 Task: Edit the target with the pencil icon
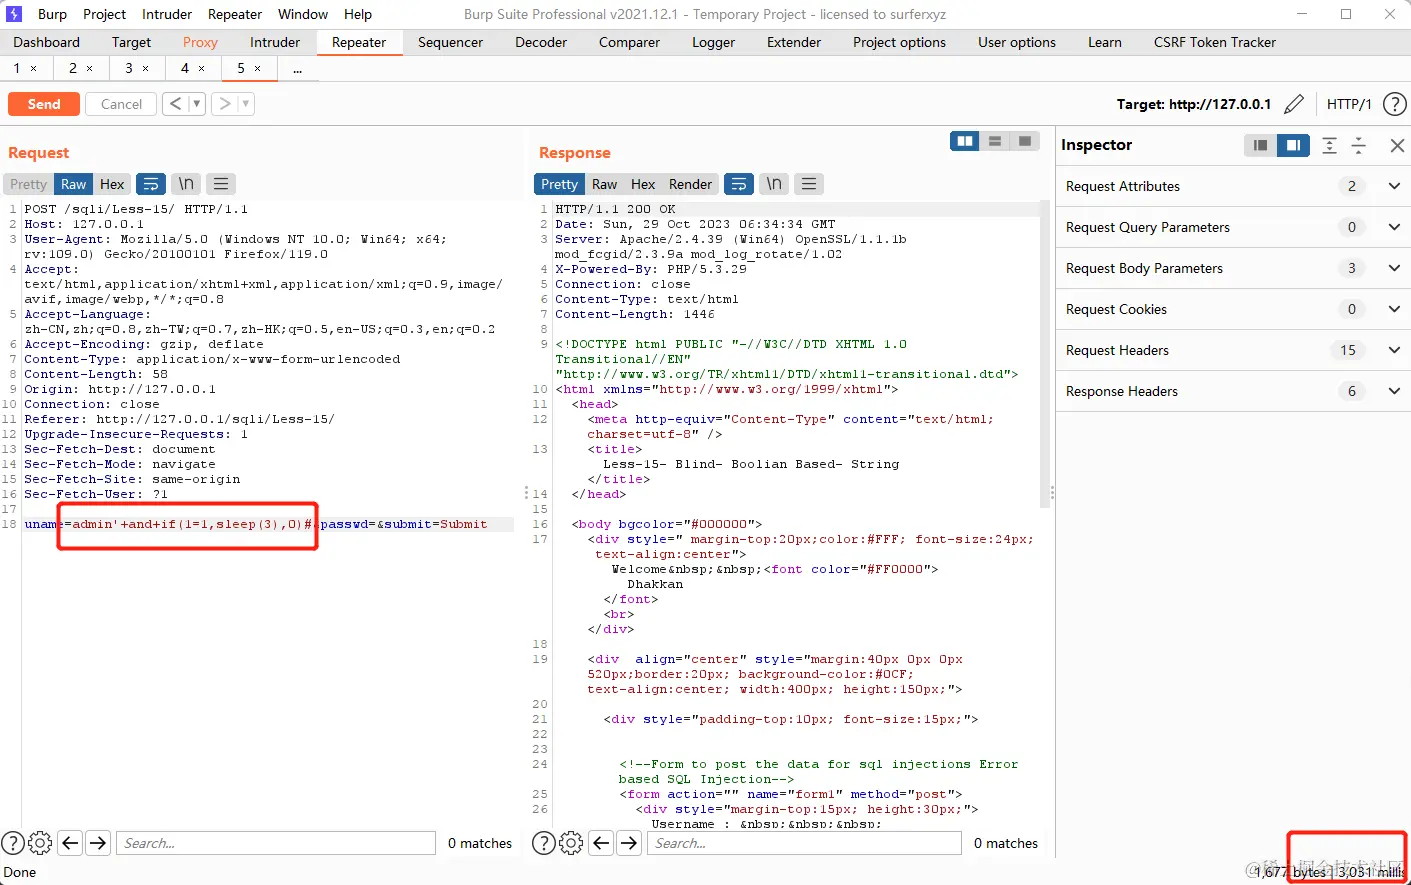tap(1294, 104)
